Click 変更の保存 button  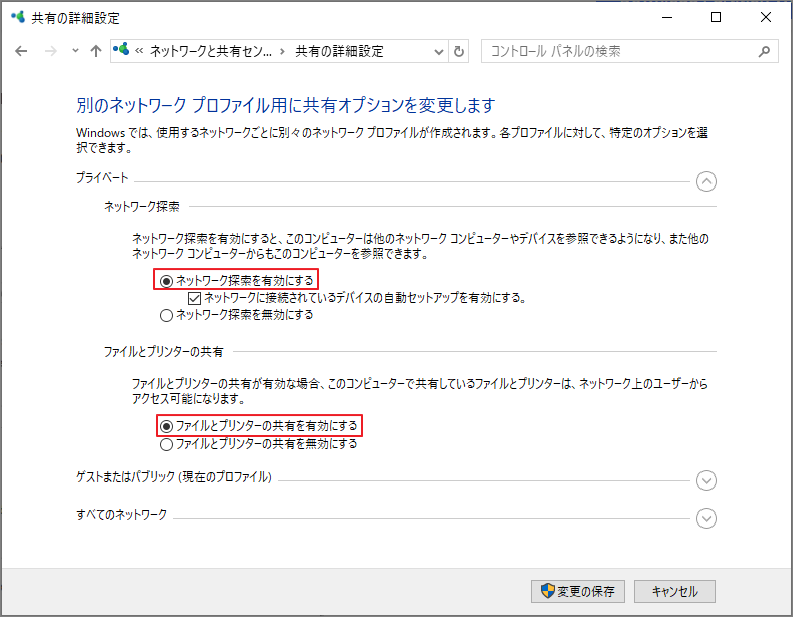click(578, 591)
